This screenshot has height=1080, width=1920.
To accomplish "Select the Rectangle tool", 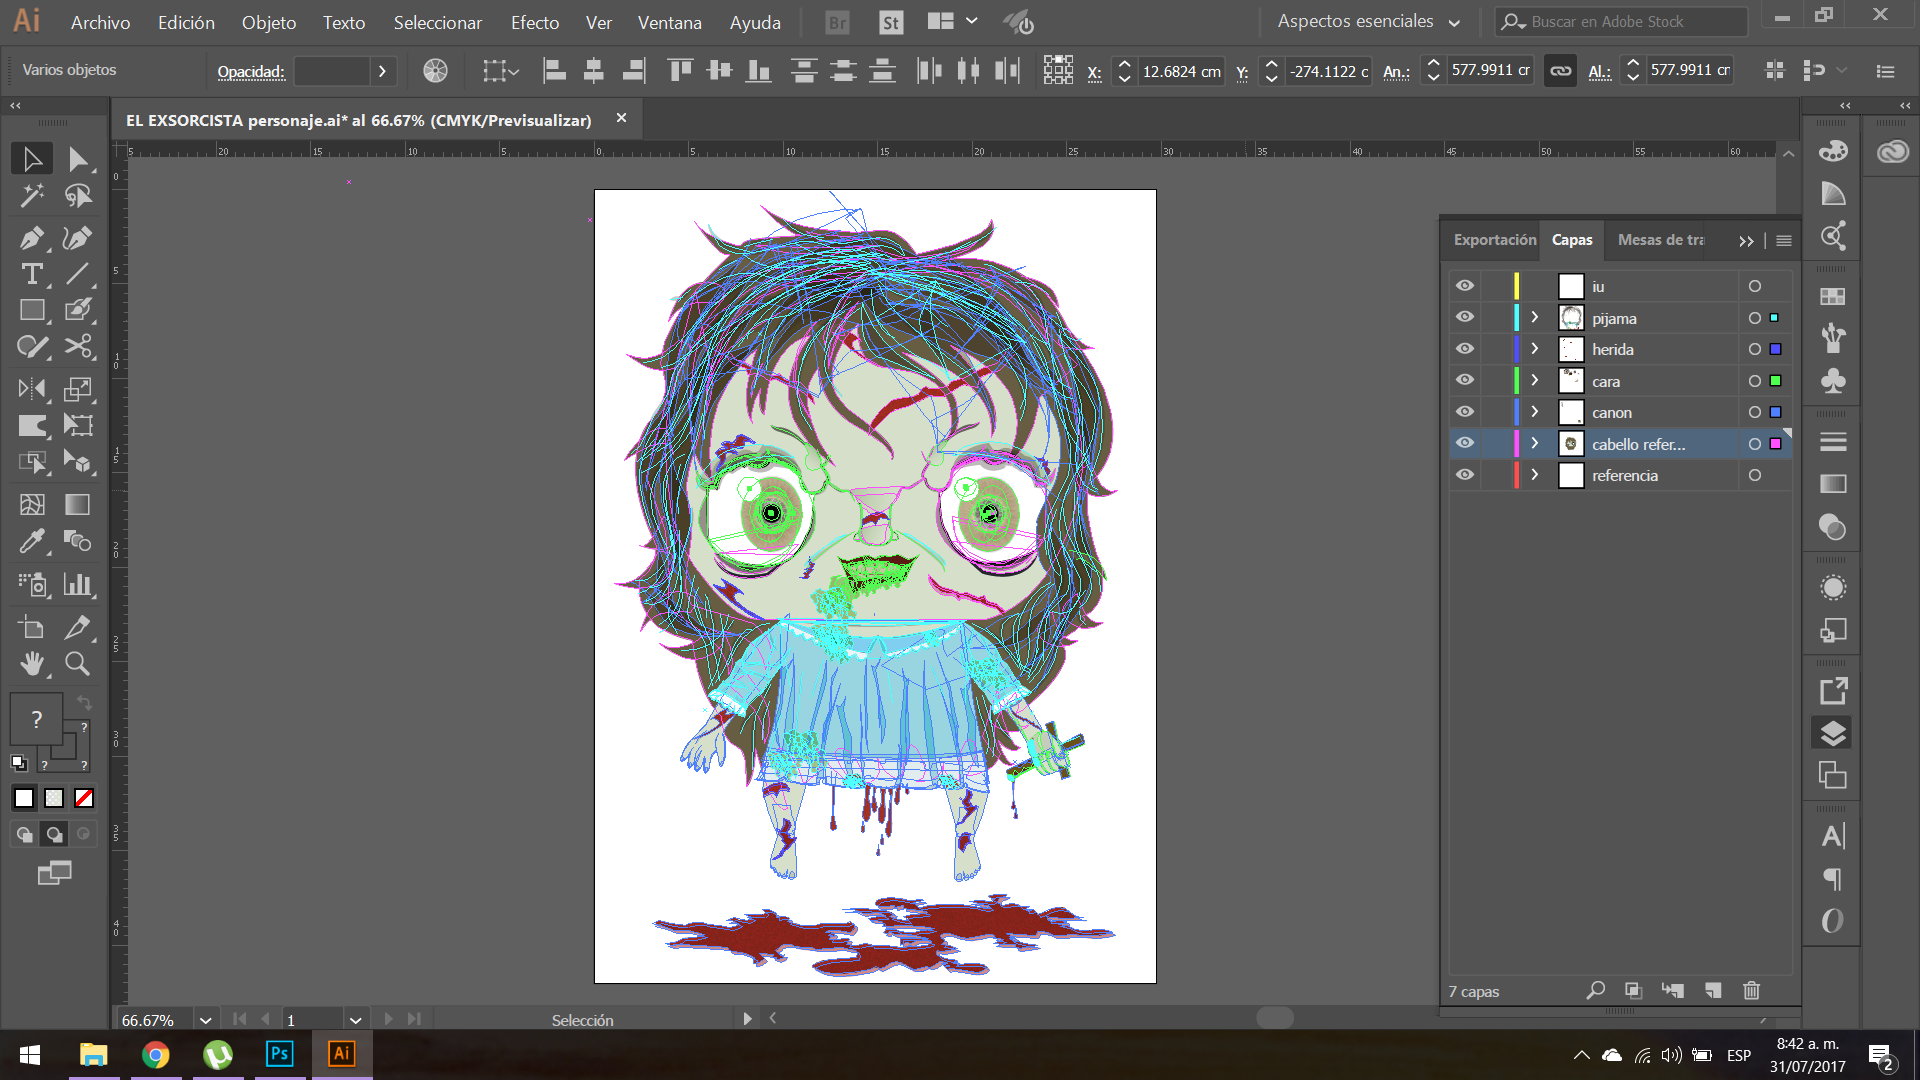I will click(32, 311).
